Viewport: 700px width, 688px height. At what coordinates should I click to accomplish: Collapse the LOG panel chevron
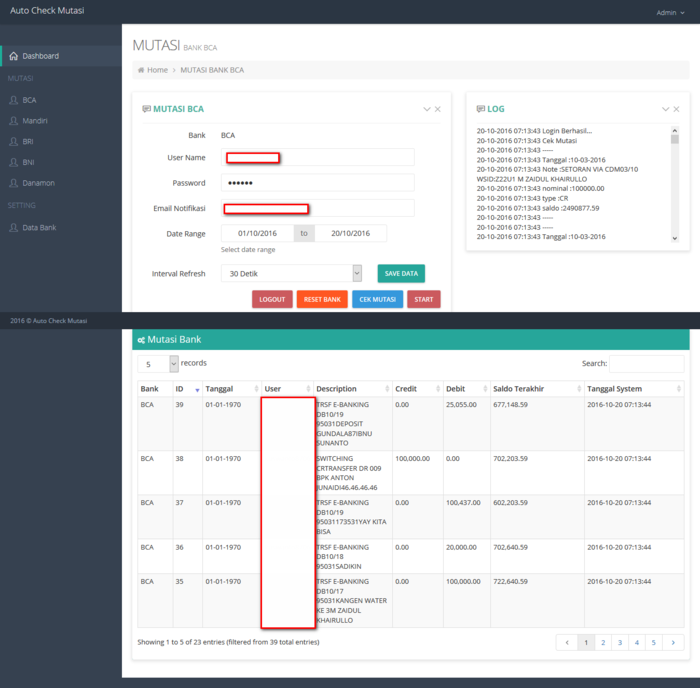click(x=666, y=109)
